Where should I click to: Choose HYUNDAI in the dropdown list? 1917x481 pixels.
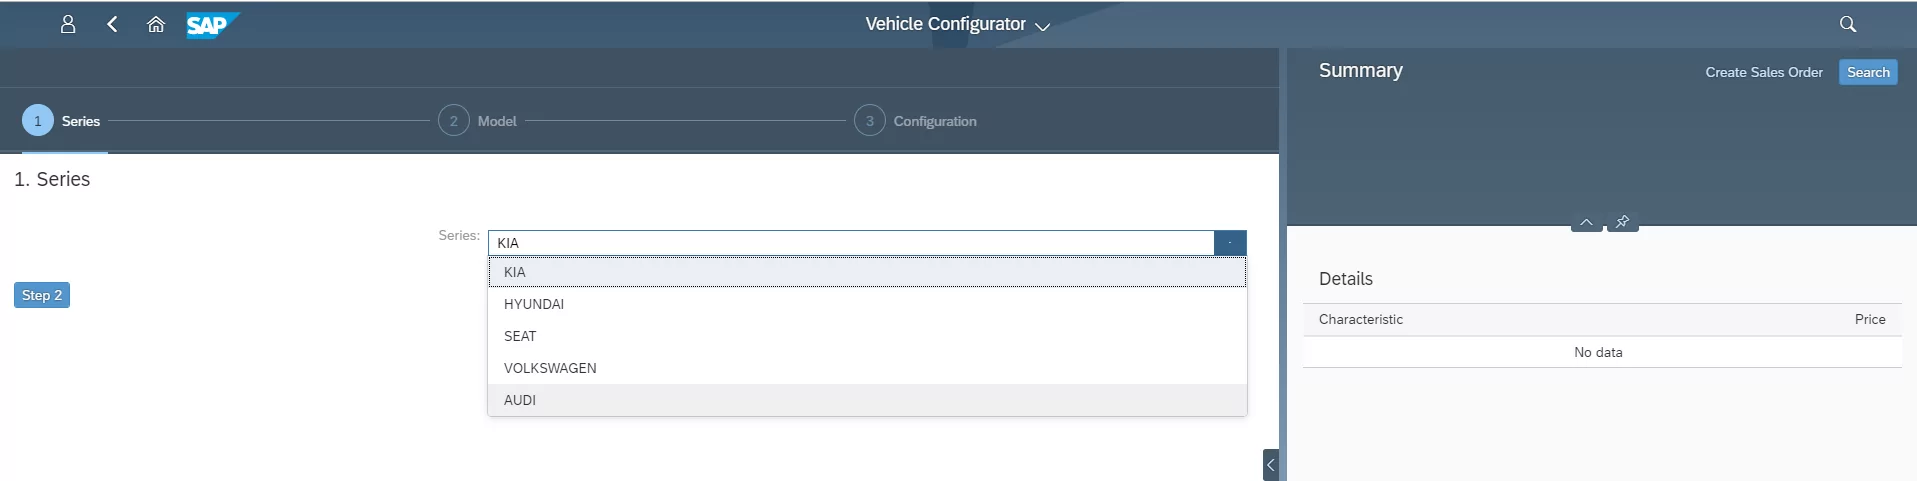coord(534,304)
